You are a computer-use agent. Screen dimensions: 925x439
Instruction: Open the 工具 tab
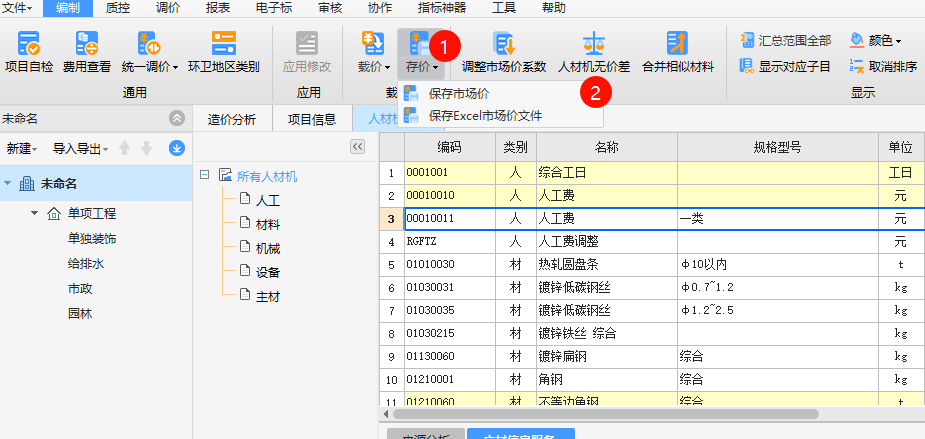(504, 8)
